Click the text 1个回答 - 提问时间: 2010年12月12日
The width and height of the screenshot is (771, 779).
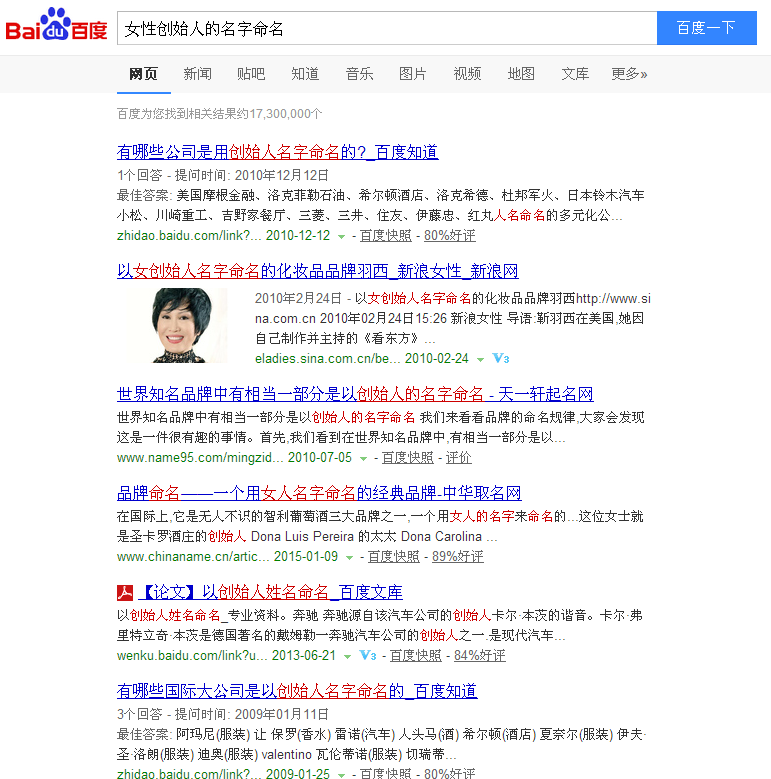[x=223, y=175]
